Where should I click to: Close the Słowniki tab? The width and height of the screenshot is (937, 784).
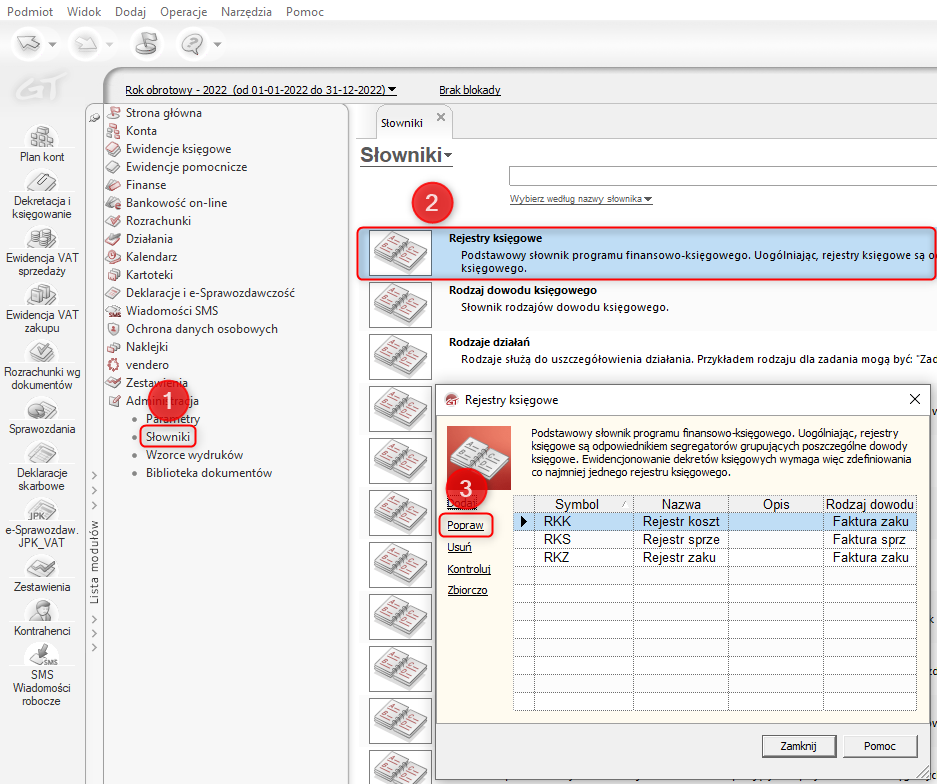point(441,117)
